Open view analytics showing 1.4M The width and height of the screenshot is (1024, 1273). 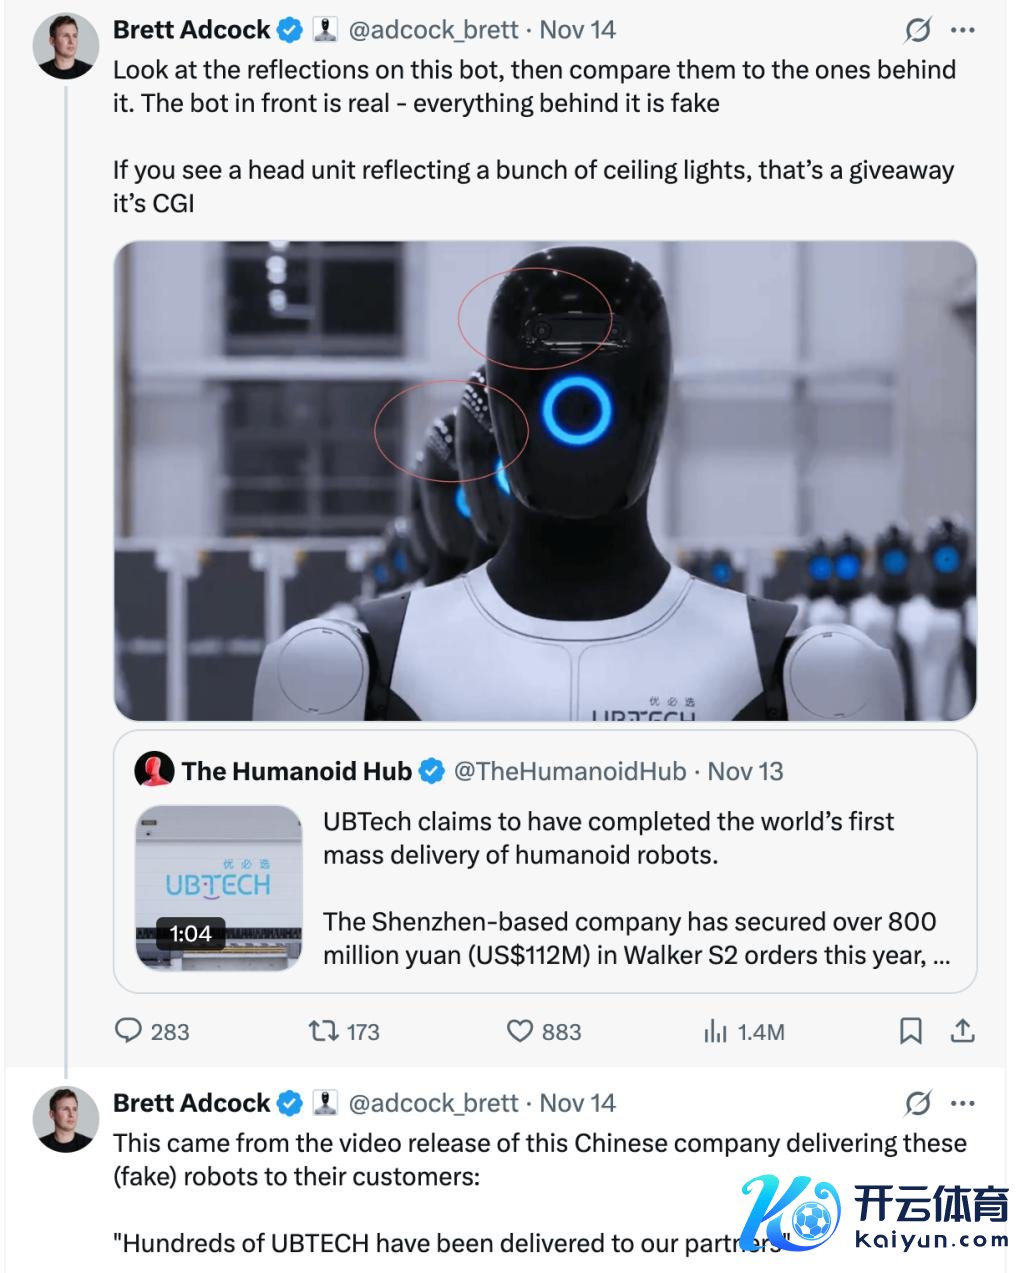pos(715,1031)
